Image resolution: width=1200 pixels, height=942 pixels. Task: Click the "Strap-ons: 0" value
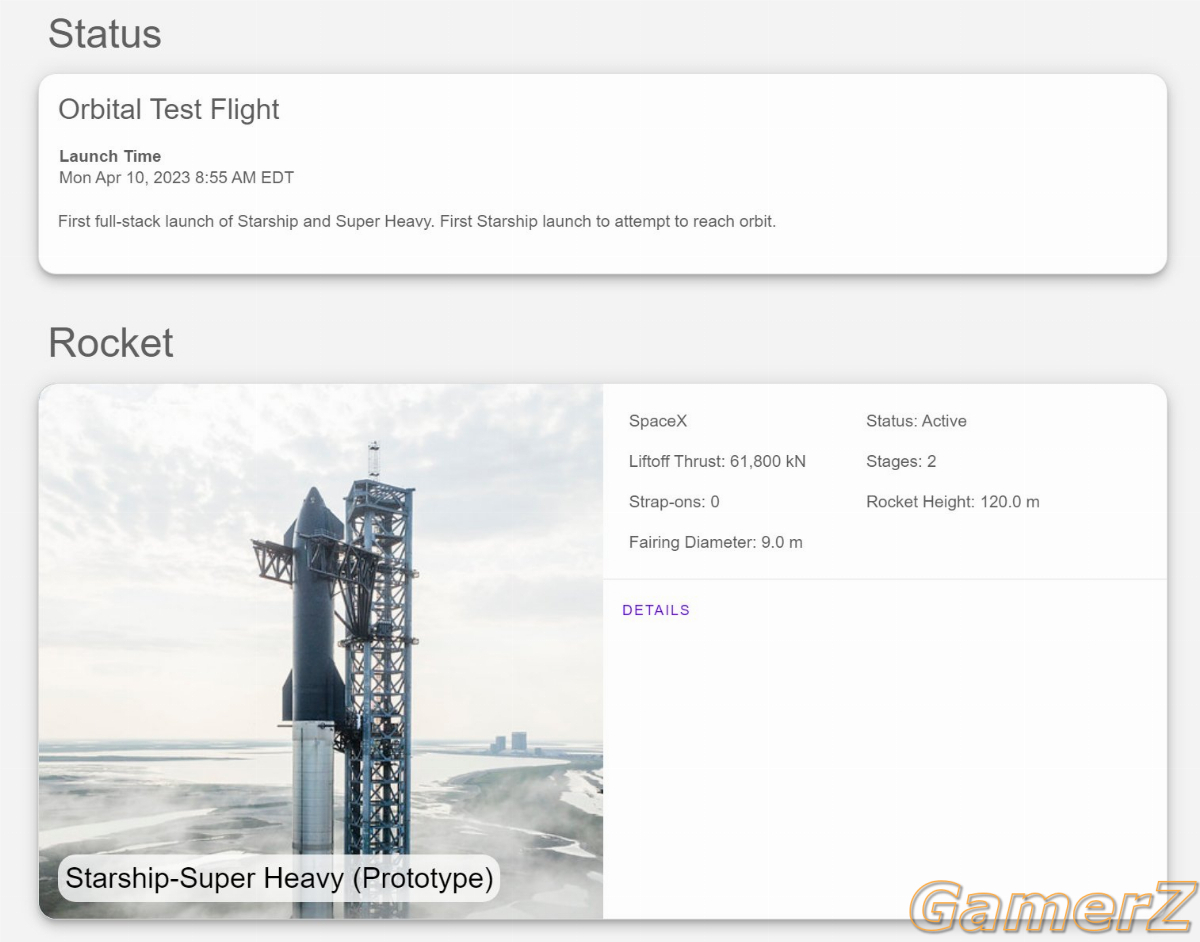[x=674, y=502]
